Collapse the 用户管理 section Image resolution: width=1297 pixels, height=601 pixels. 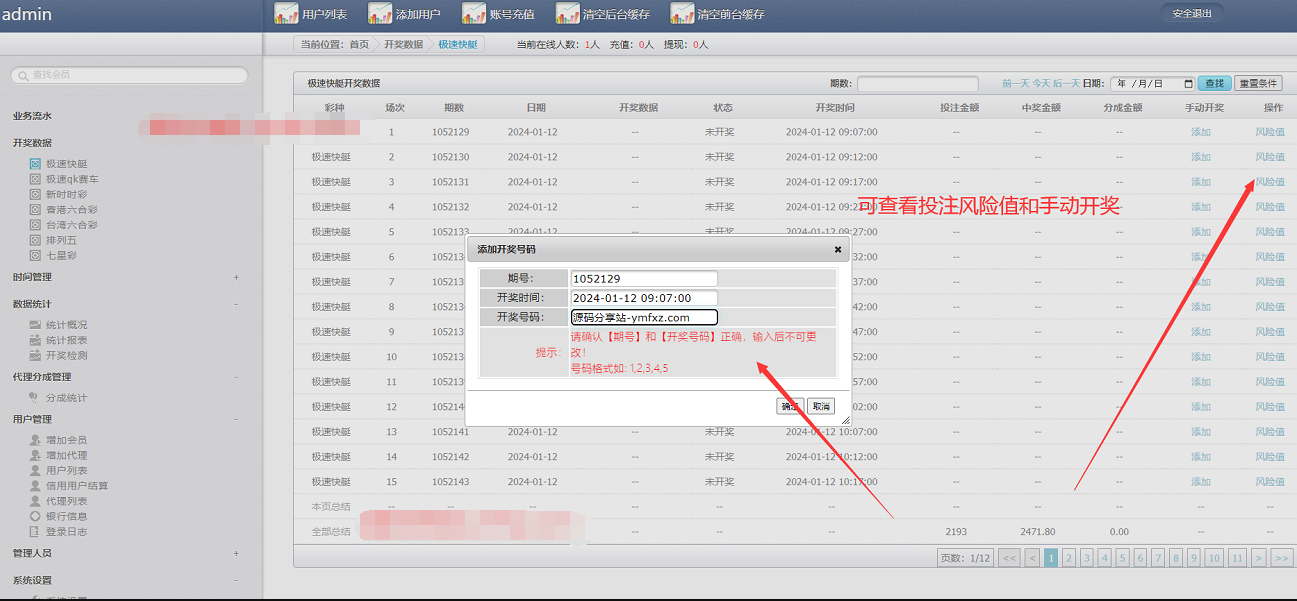(236, 419)
